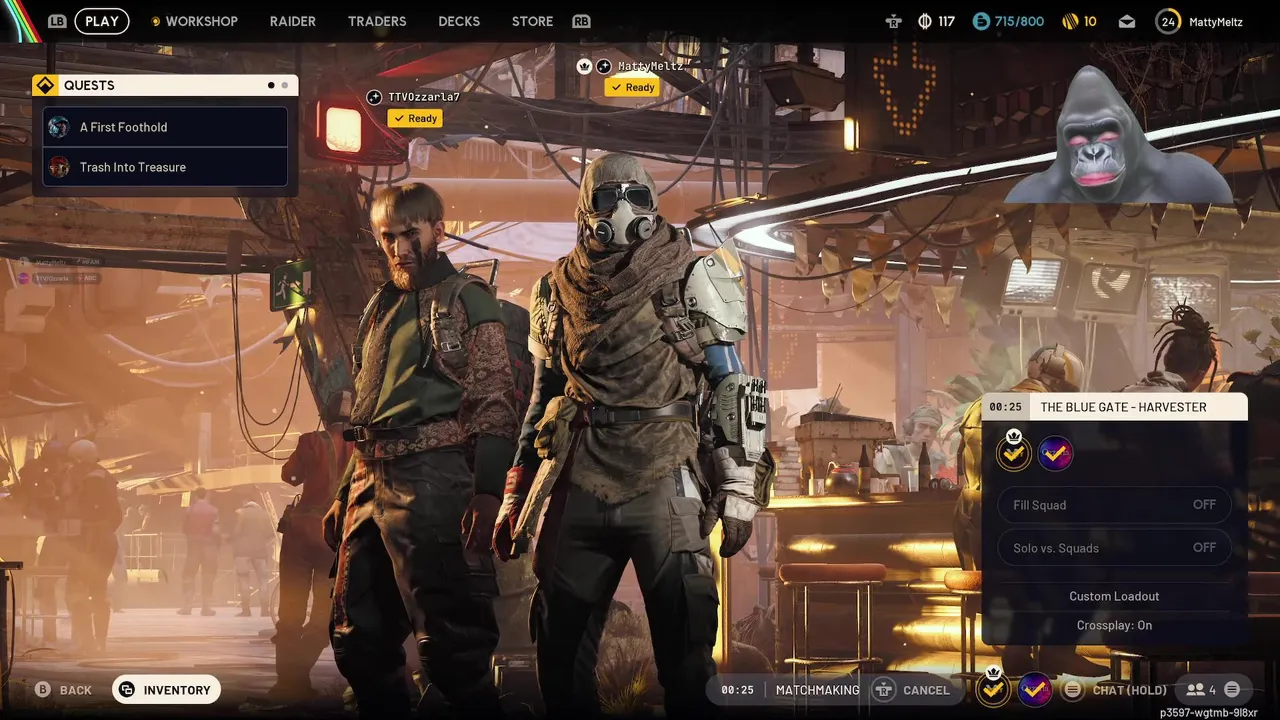Click the crown leader icon above MattyMeltz
Image resolution: width=1280 pixels, height=720 pixels.
tap(585, 66)
